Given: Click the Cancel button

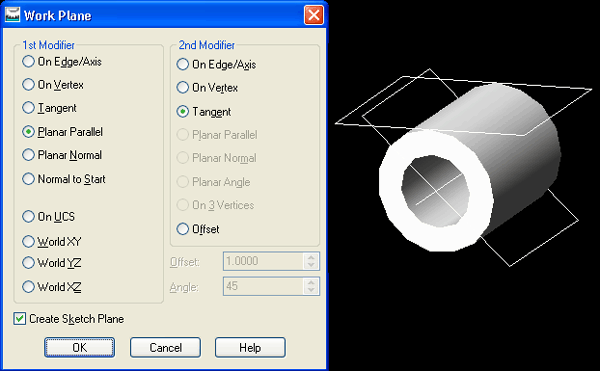Looking at the screenshot, I should tap(165, 347).
